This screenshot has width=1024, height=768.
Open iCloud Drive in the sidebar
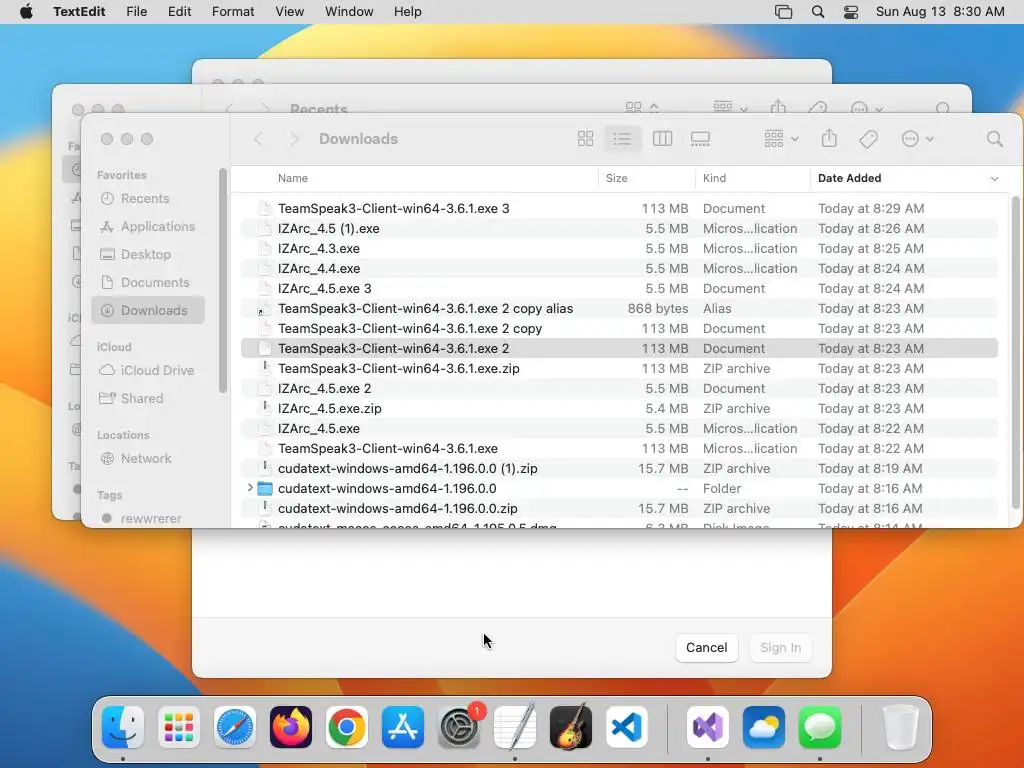pos(148,370)
